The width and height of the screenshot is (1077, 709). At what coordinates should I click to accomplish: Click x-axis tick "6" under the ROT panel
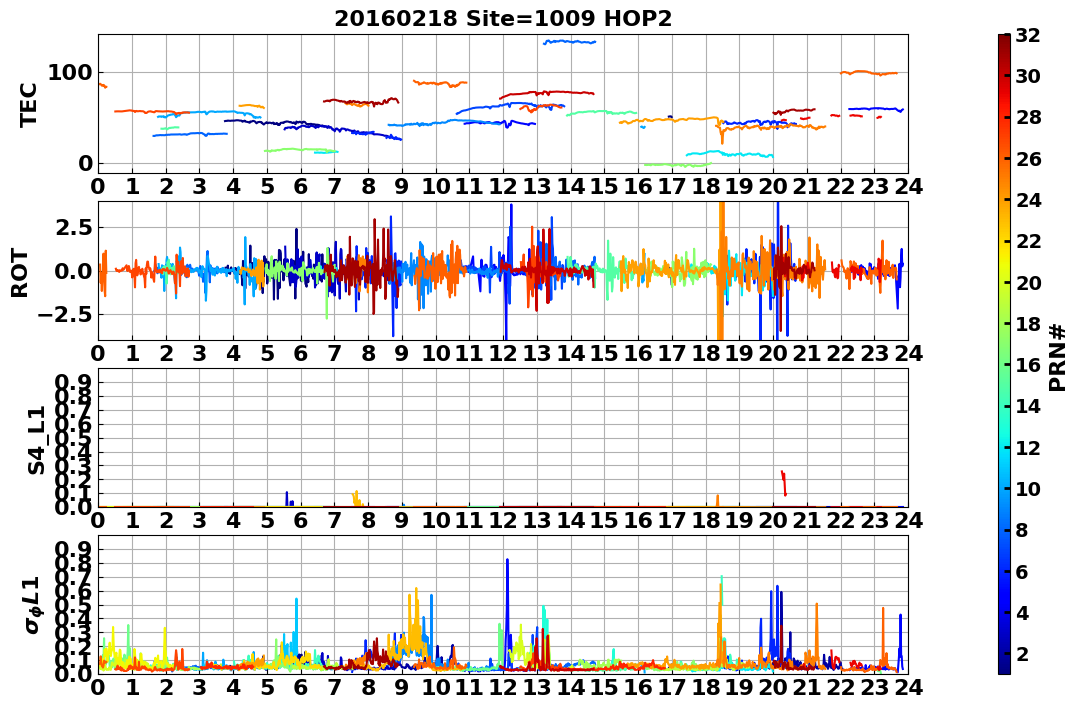(301, 353)
